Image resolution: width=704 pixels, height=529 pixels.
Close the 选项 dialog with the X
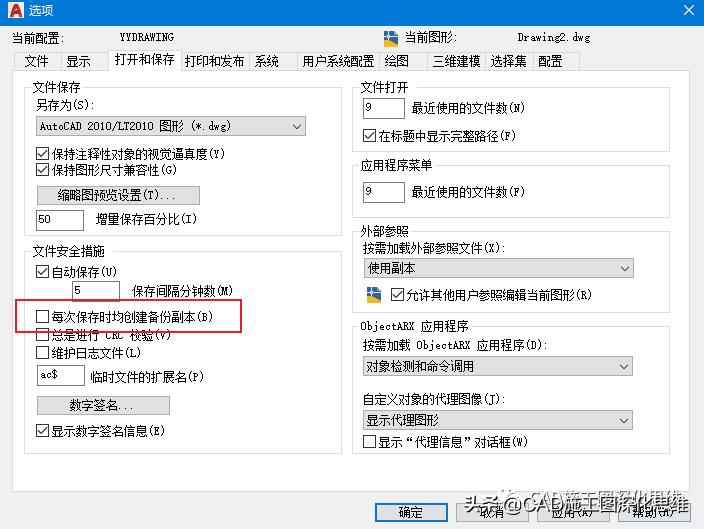(689, 10)
